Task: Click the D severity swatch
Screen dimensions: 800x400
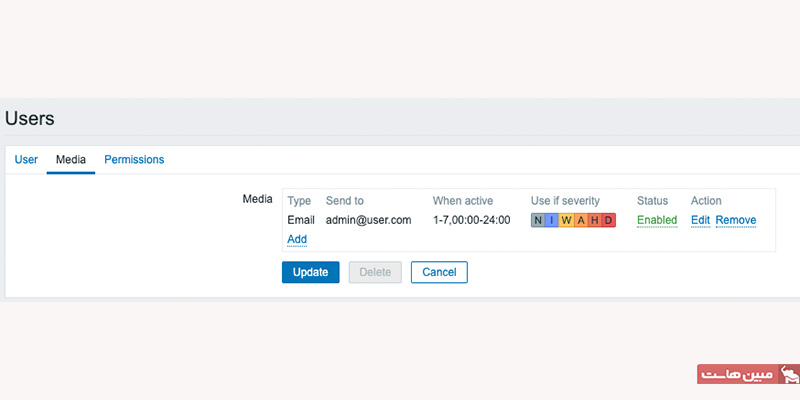Action: [609, 220]
